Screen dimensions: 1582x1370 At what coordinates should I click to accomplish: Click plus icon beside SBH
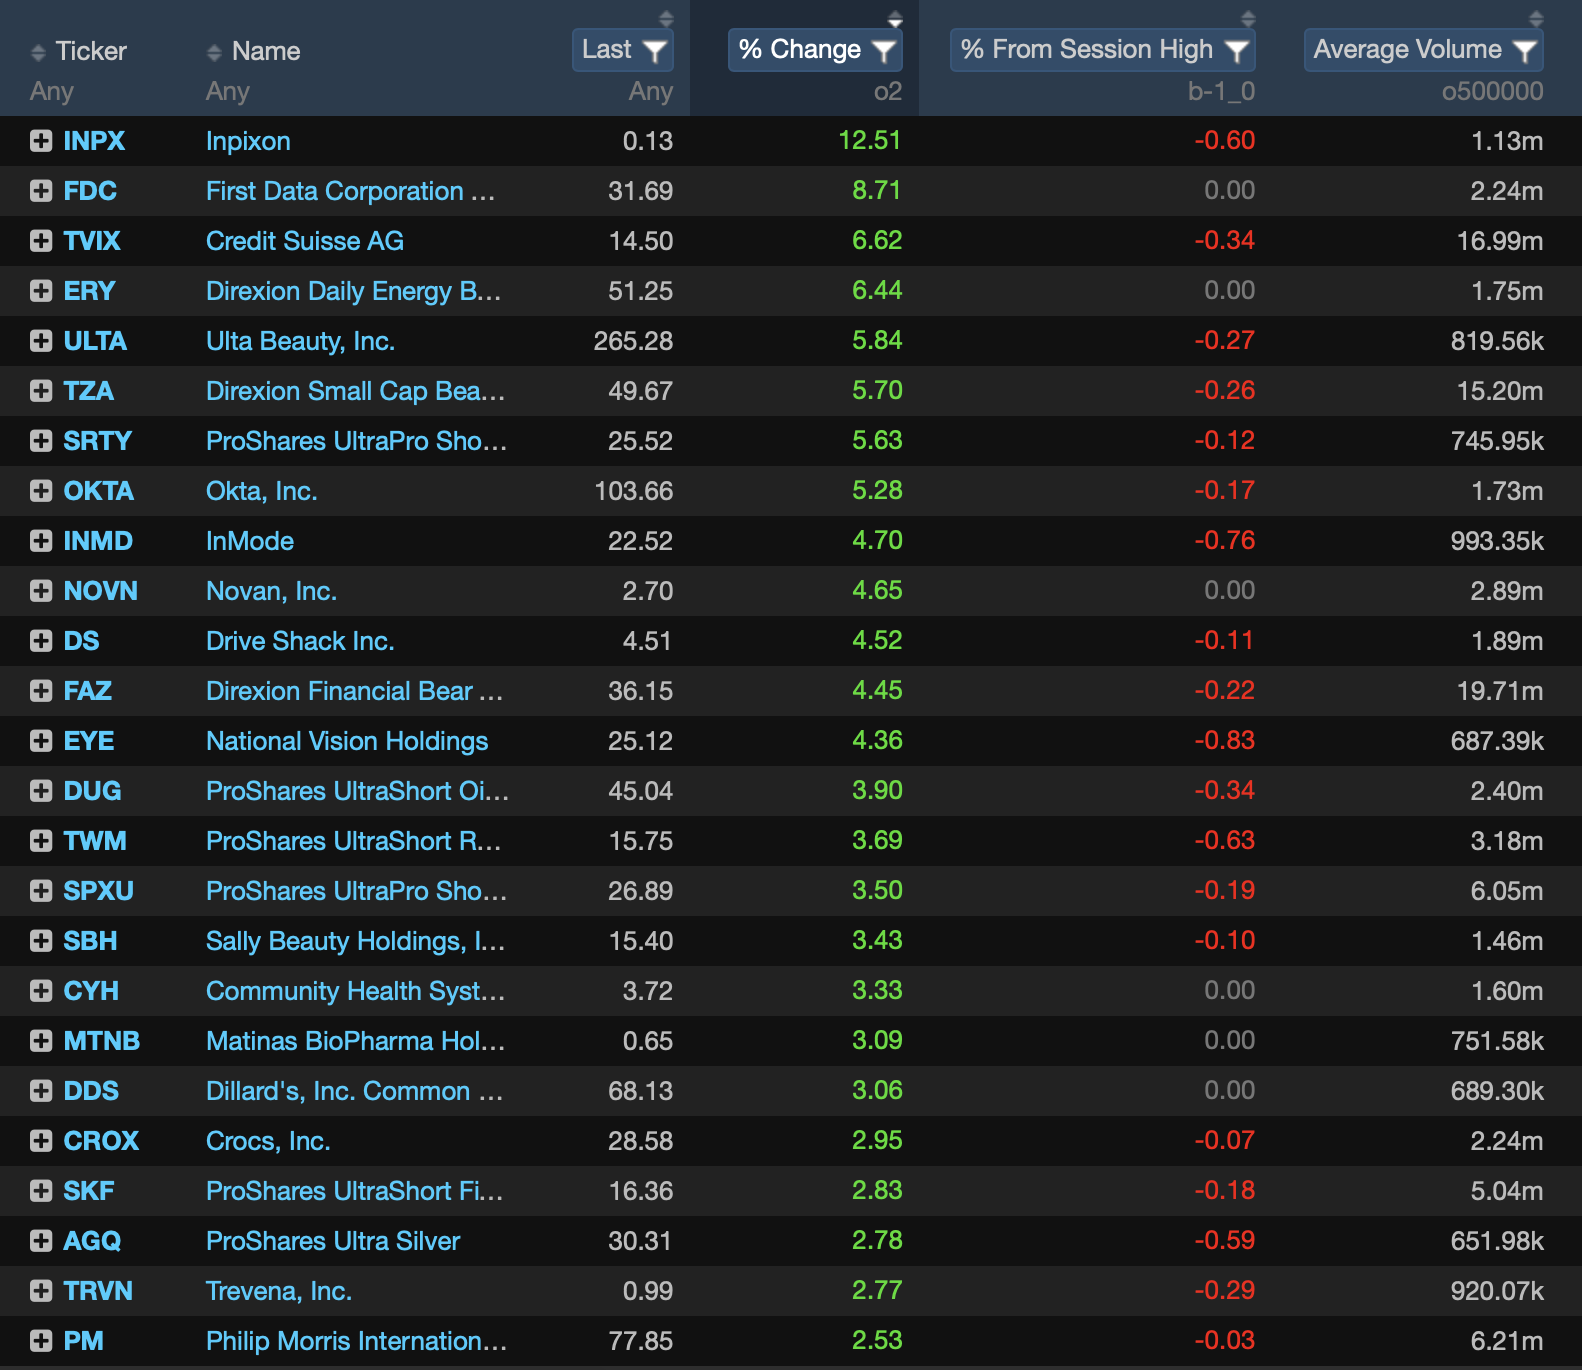(x=41, y=941)
